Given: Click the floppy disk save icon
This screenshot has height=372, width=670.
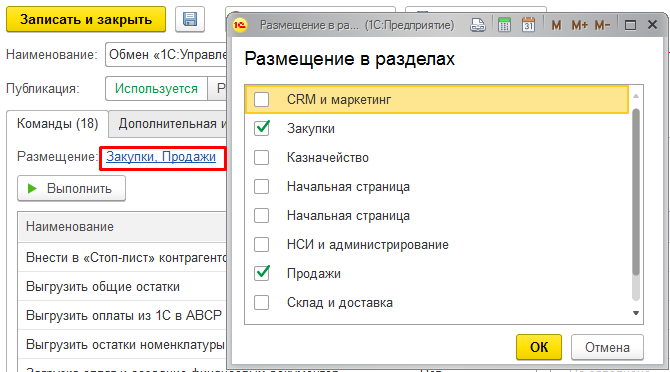Looking at the screenshot, I should [190, 19].
